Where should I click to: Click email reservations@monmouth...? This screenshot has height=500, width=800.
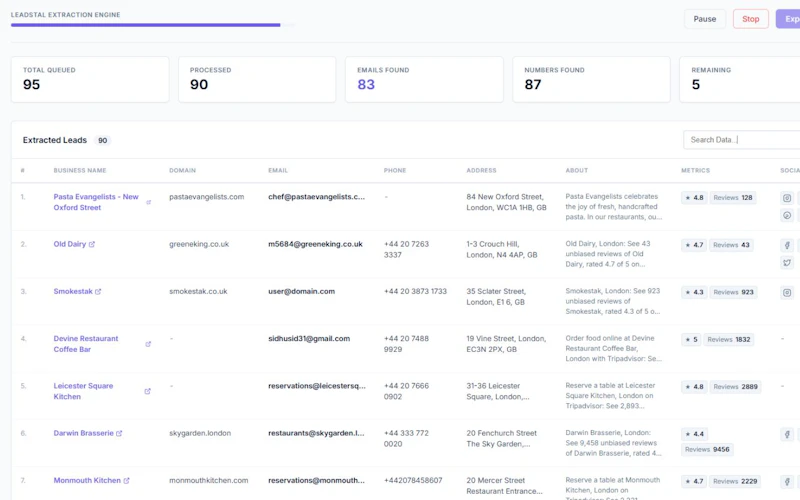pos(316,481)
